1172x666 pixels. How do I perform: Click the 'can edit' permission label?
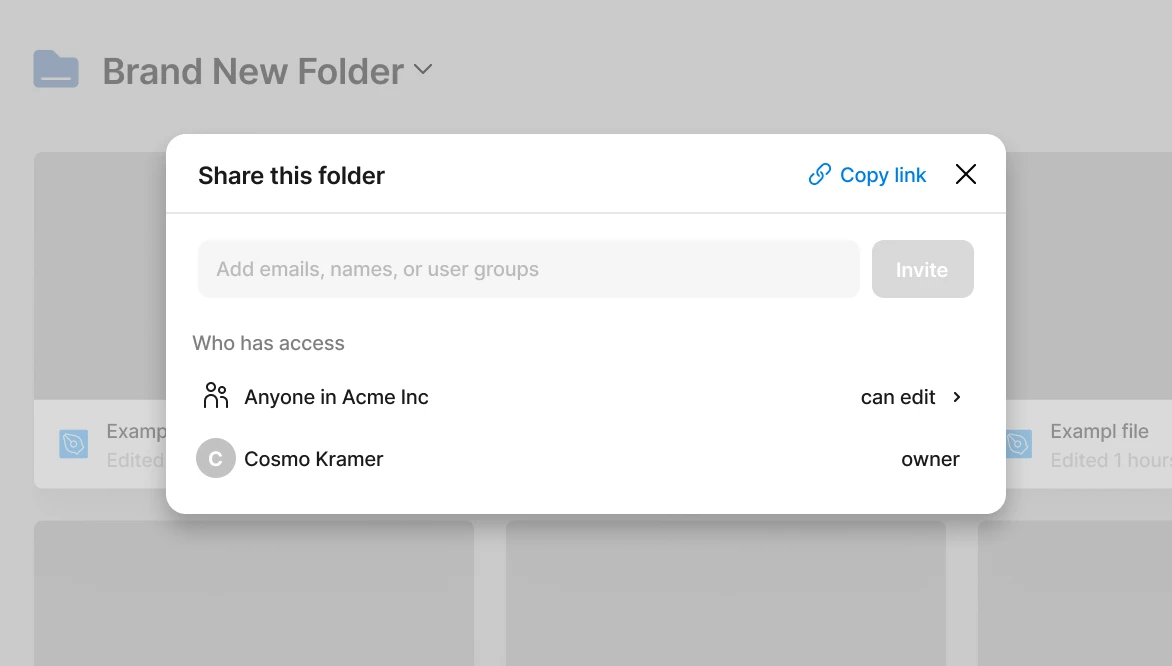click(x=898, y=397)
